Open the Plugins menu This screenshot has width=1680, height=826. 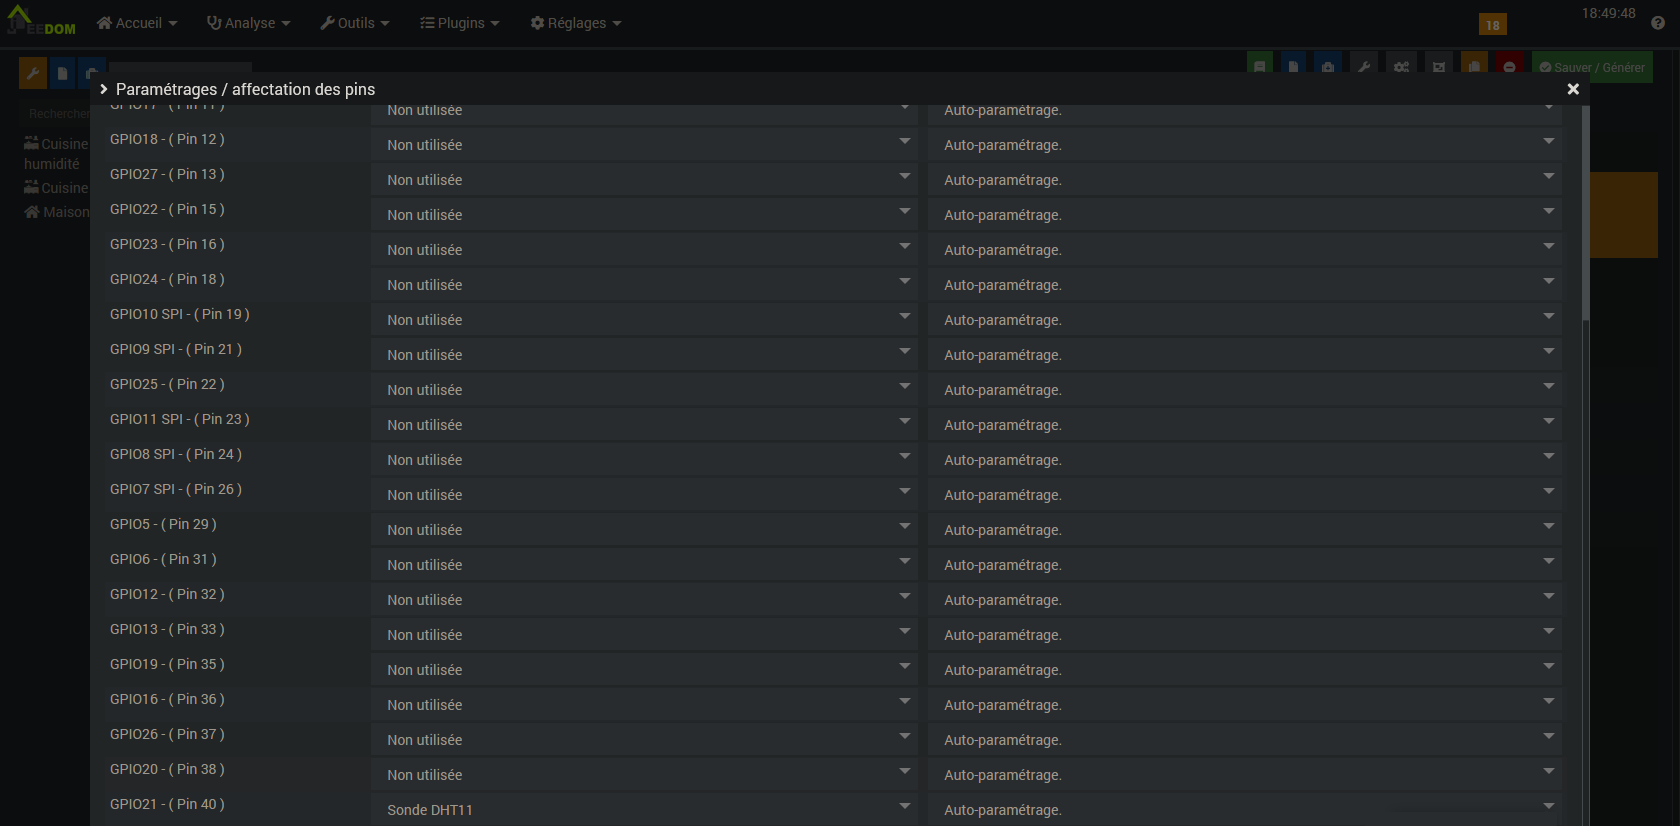(459, 23)
